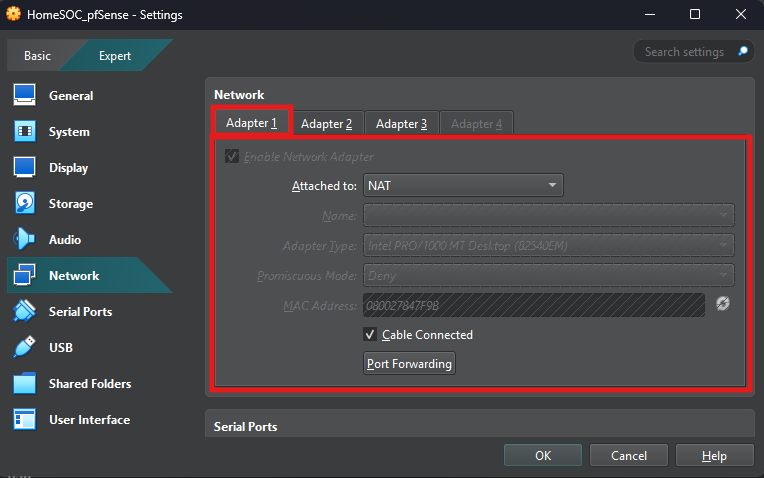Select the Storage disk icon
This screenshot has height=478, width=764.
pos(25,204)
